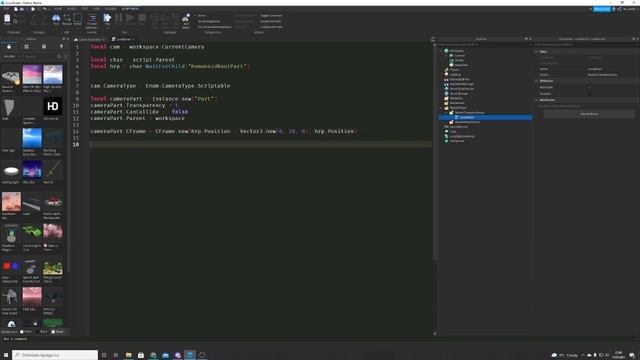Collapse the Data section in Properties

pos(537,52)
